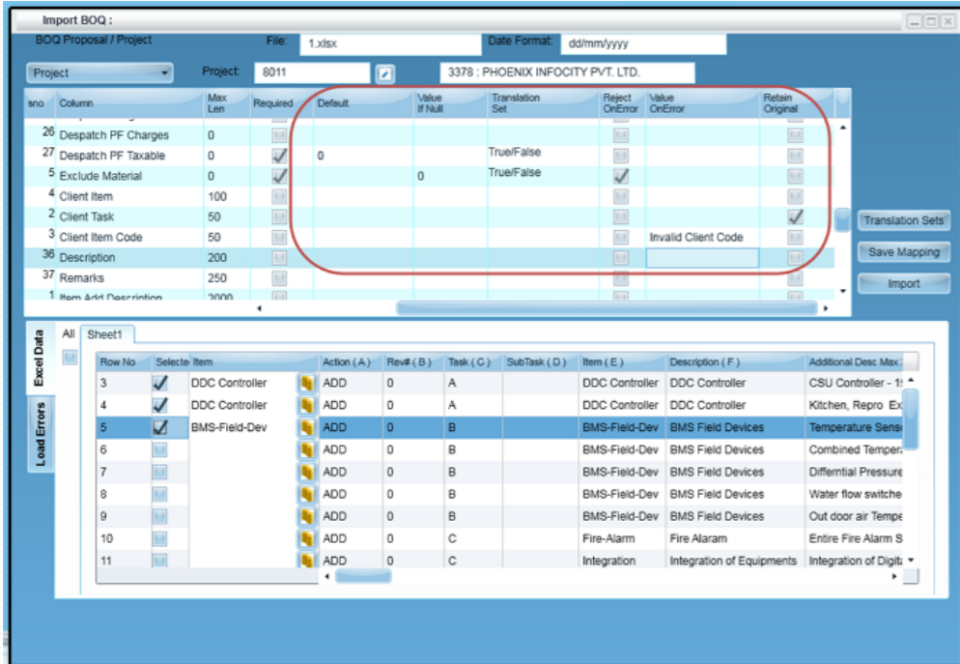The image size is (960, 664).
Task: Click the Save Mapping button
Action: 904,252
